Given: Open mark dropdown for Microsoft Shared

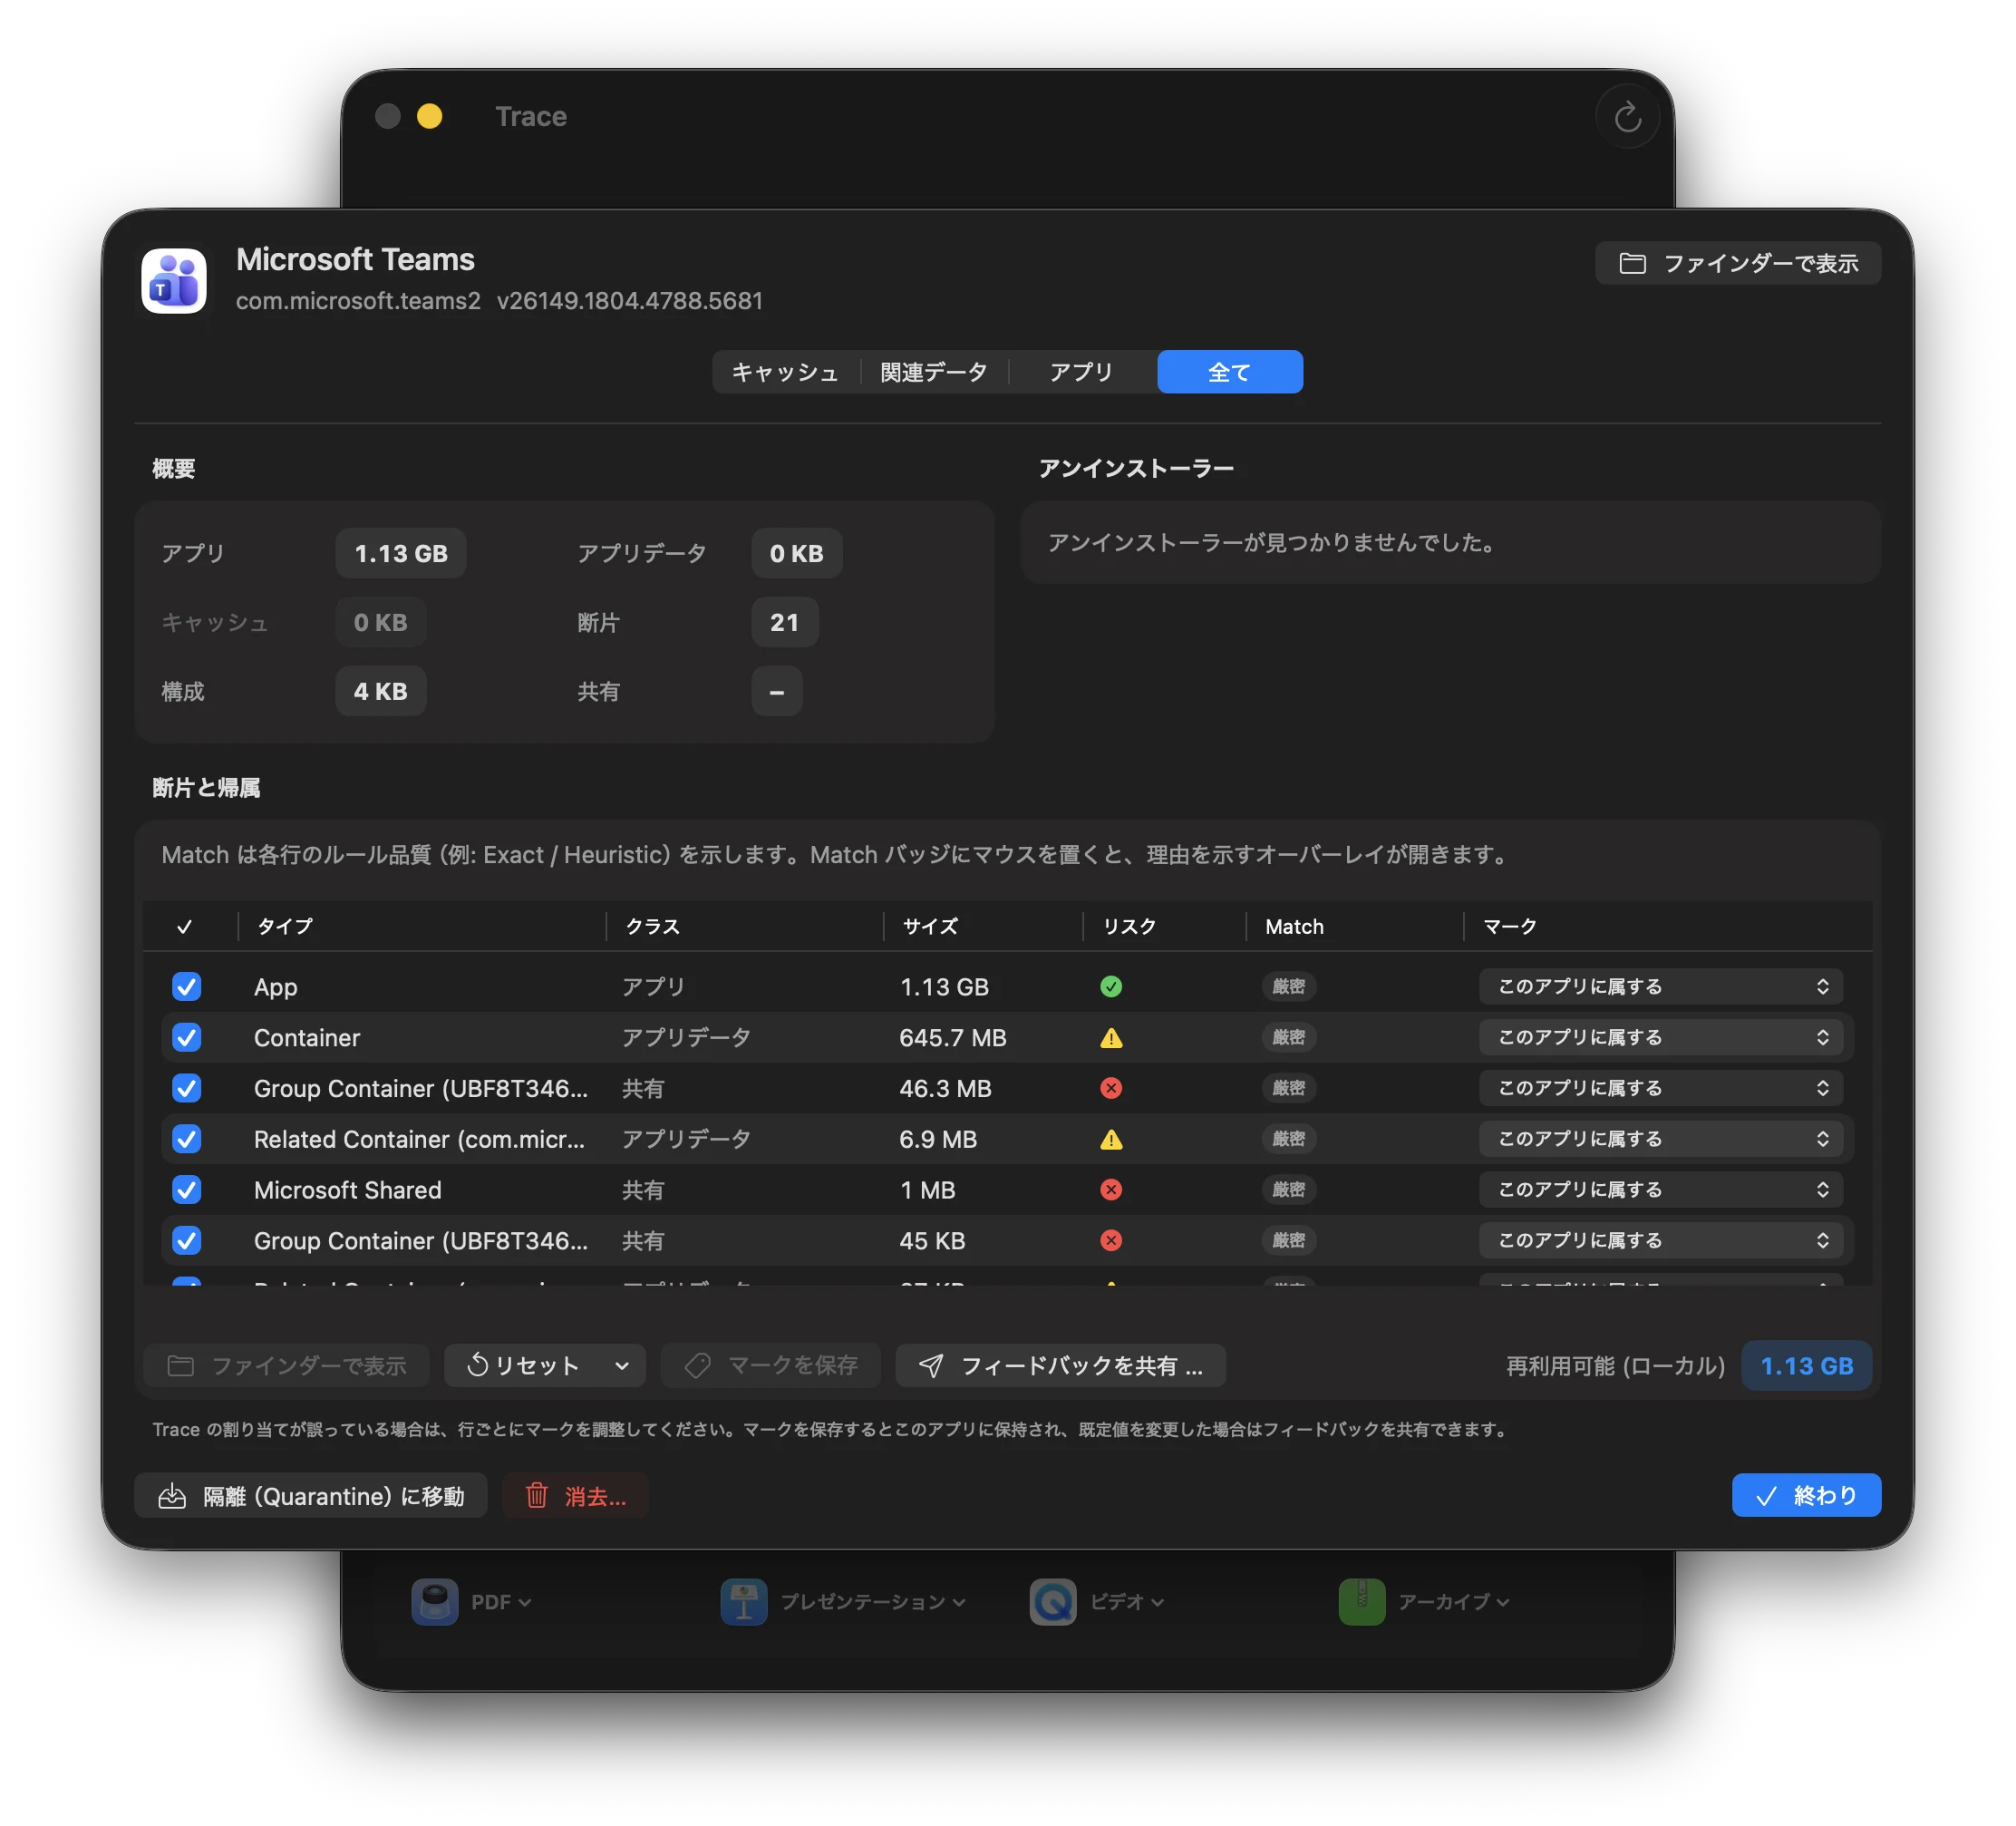Looking at the screenshot, I should point(1661,1190).
